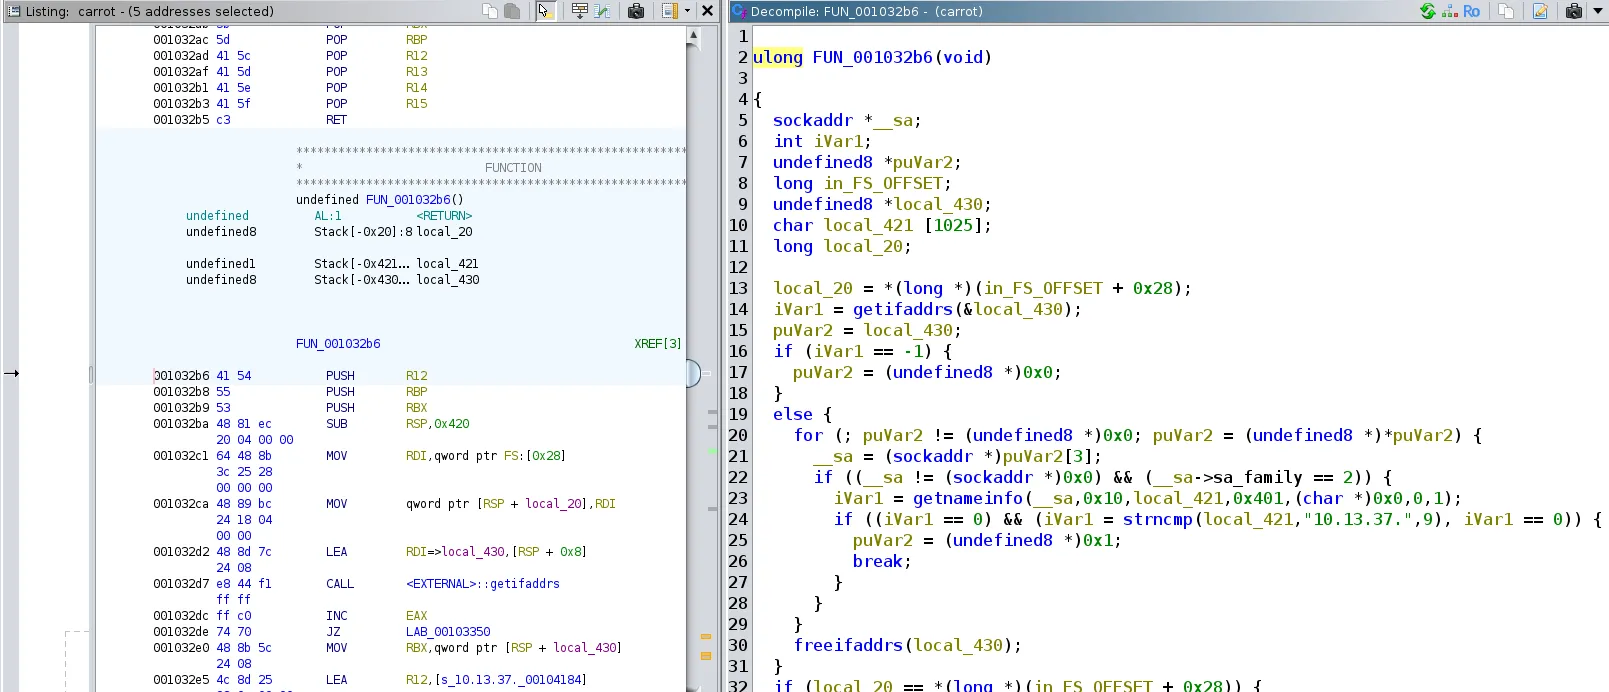Click strncmp call in decompiled code

pos(1158,519)
